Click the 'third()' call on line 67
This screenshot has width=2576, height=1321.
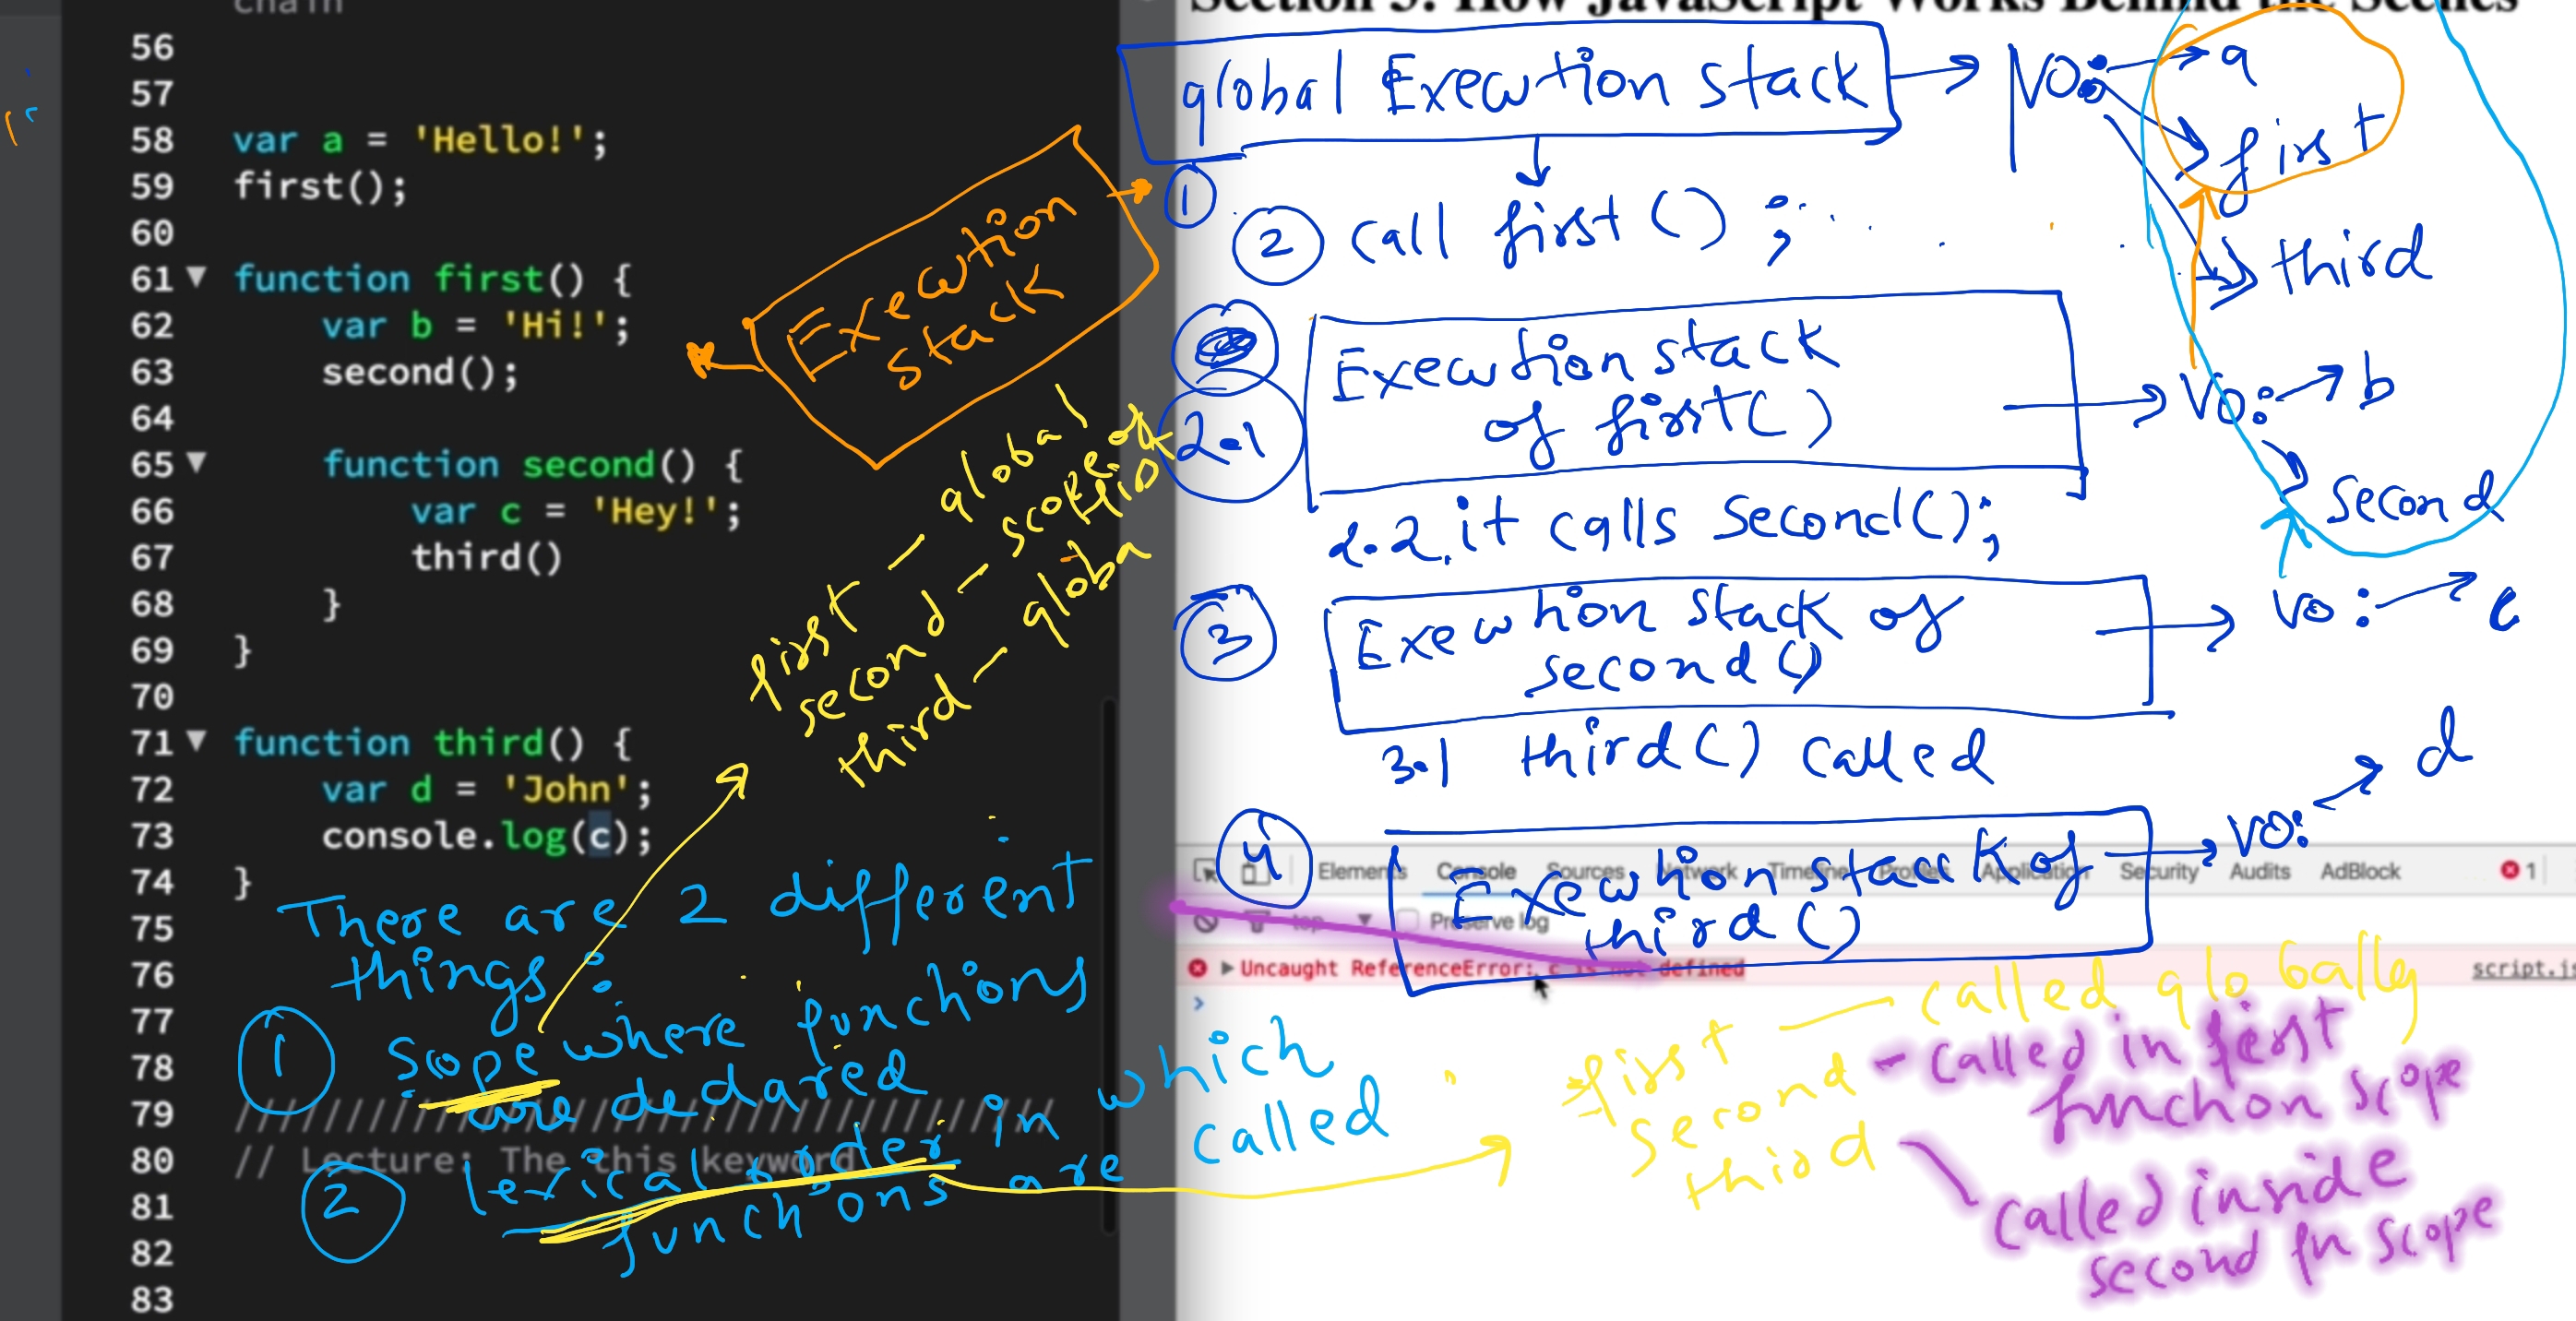487,557
